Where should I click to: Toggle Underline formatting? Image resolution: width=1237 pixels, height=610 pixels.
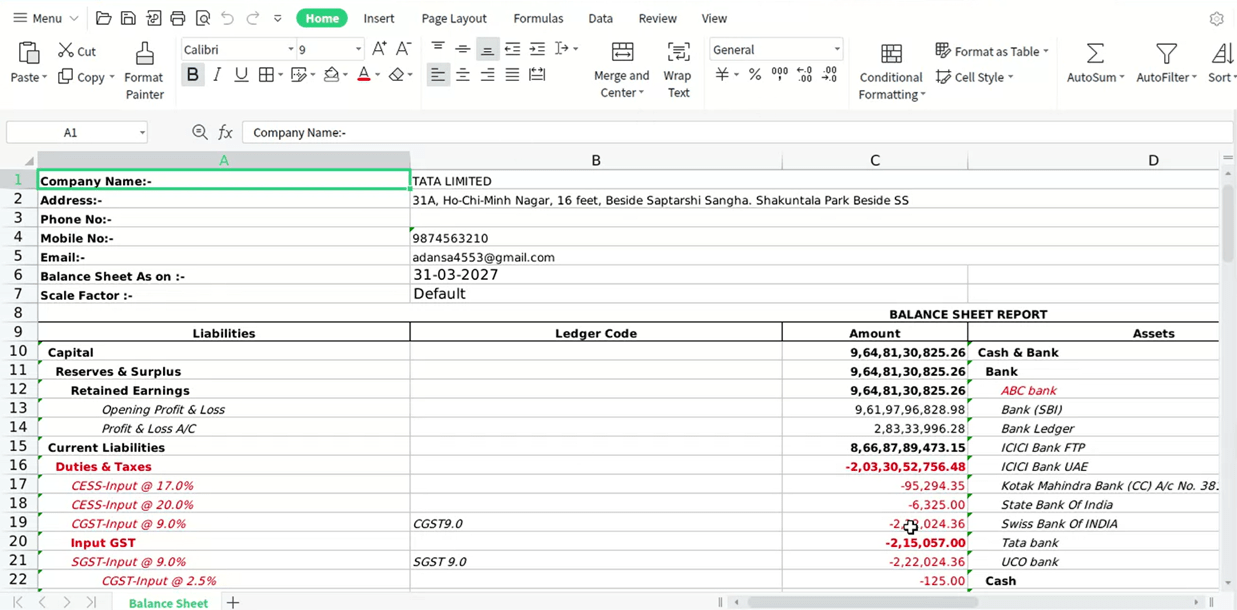point(241,74)
